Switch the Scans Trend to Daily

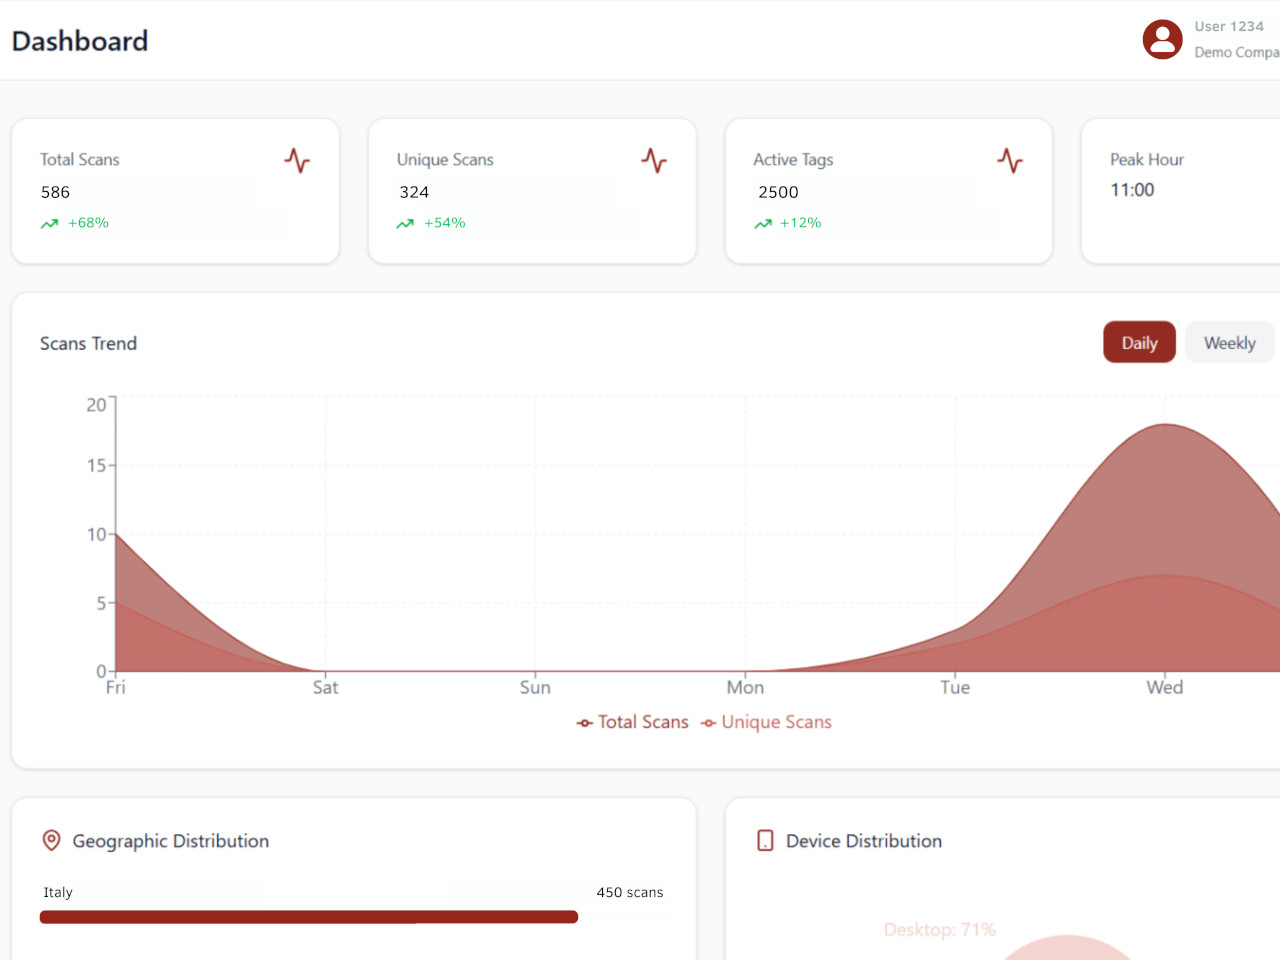coord(1139,342)
